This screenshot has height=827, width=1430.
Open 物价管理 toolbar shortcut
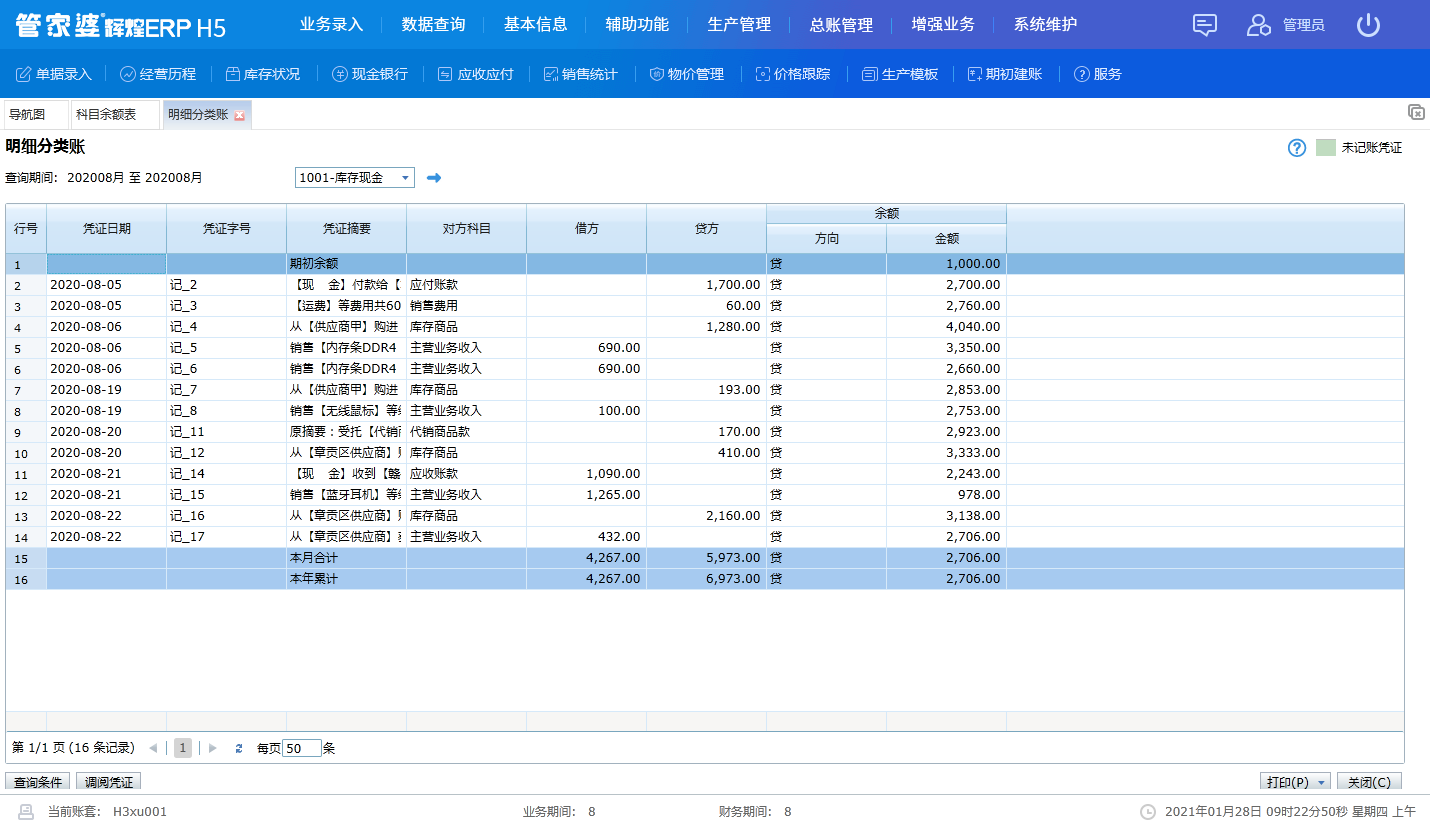click(x=686, y=74)
